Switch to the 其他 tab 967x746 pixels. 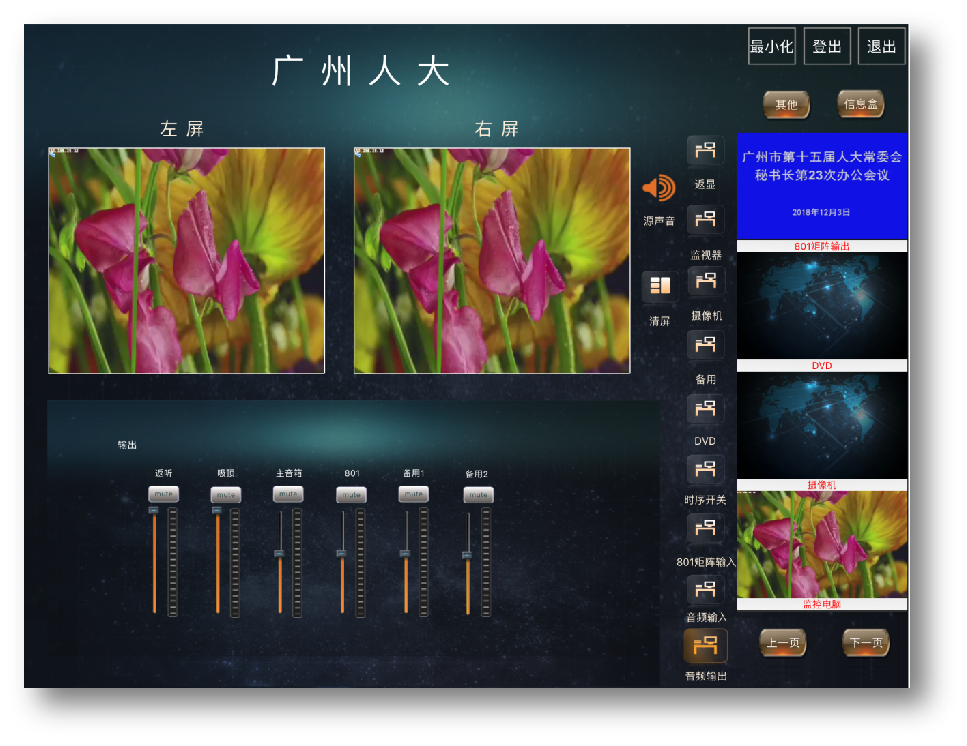tap(787, 104)
